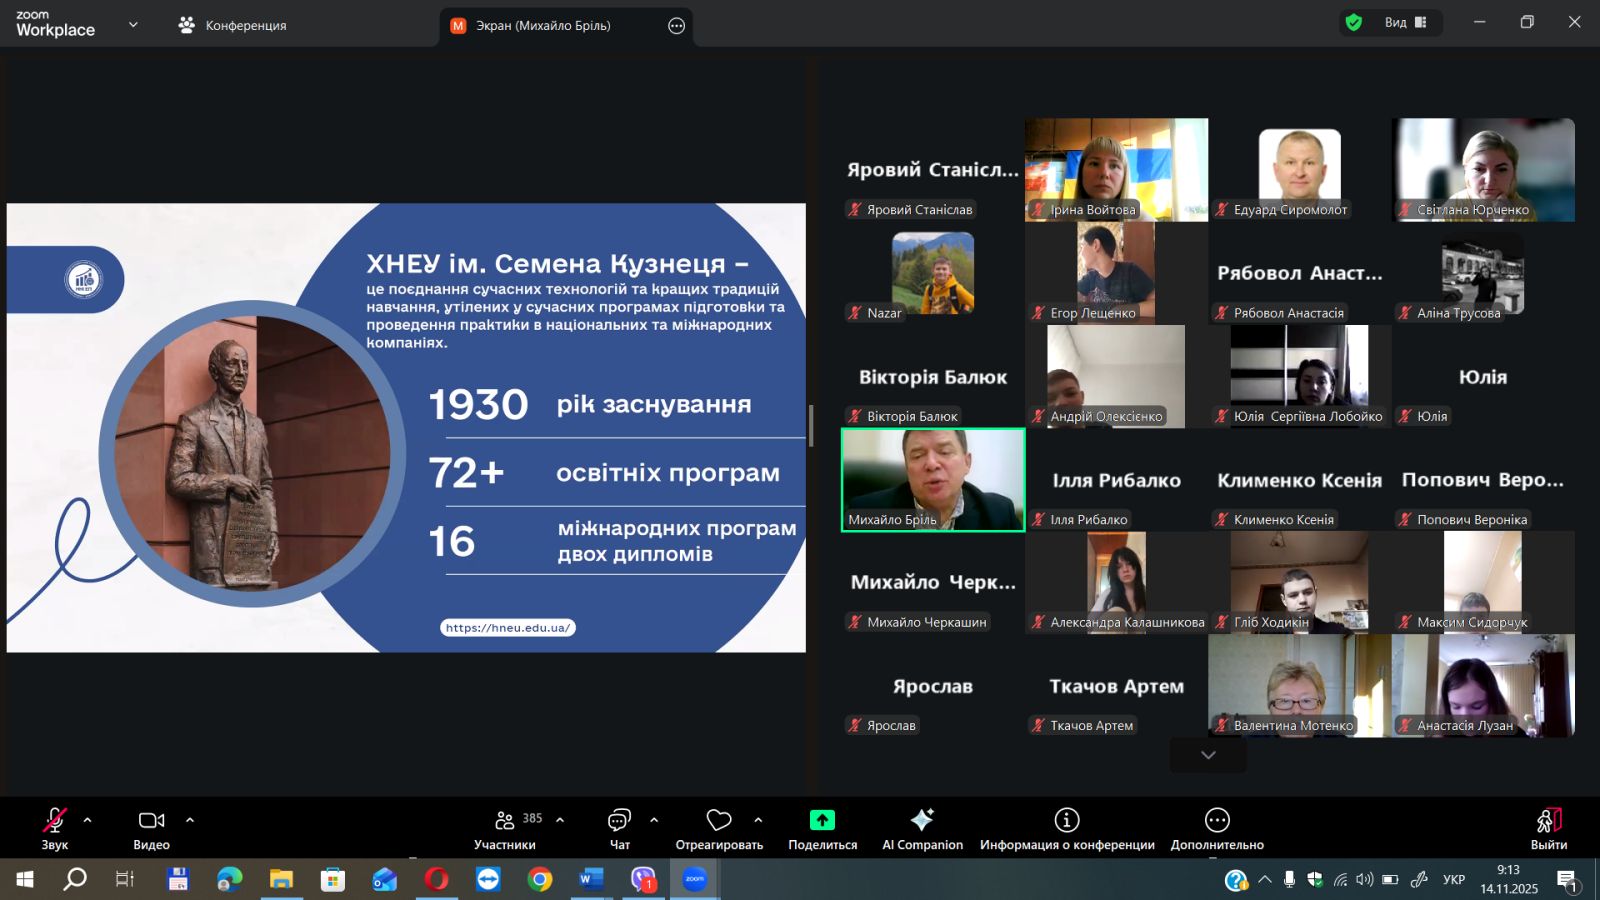The width and height of the screenshot is (1600, 900).
Task: Show conference information
Action: (x=1067, y=821)
